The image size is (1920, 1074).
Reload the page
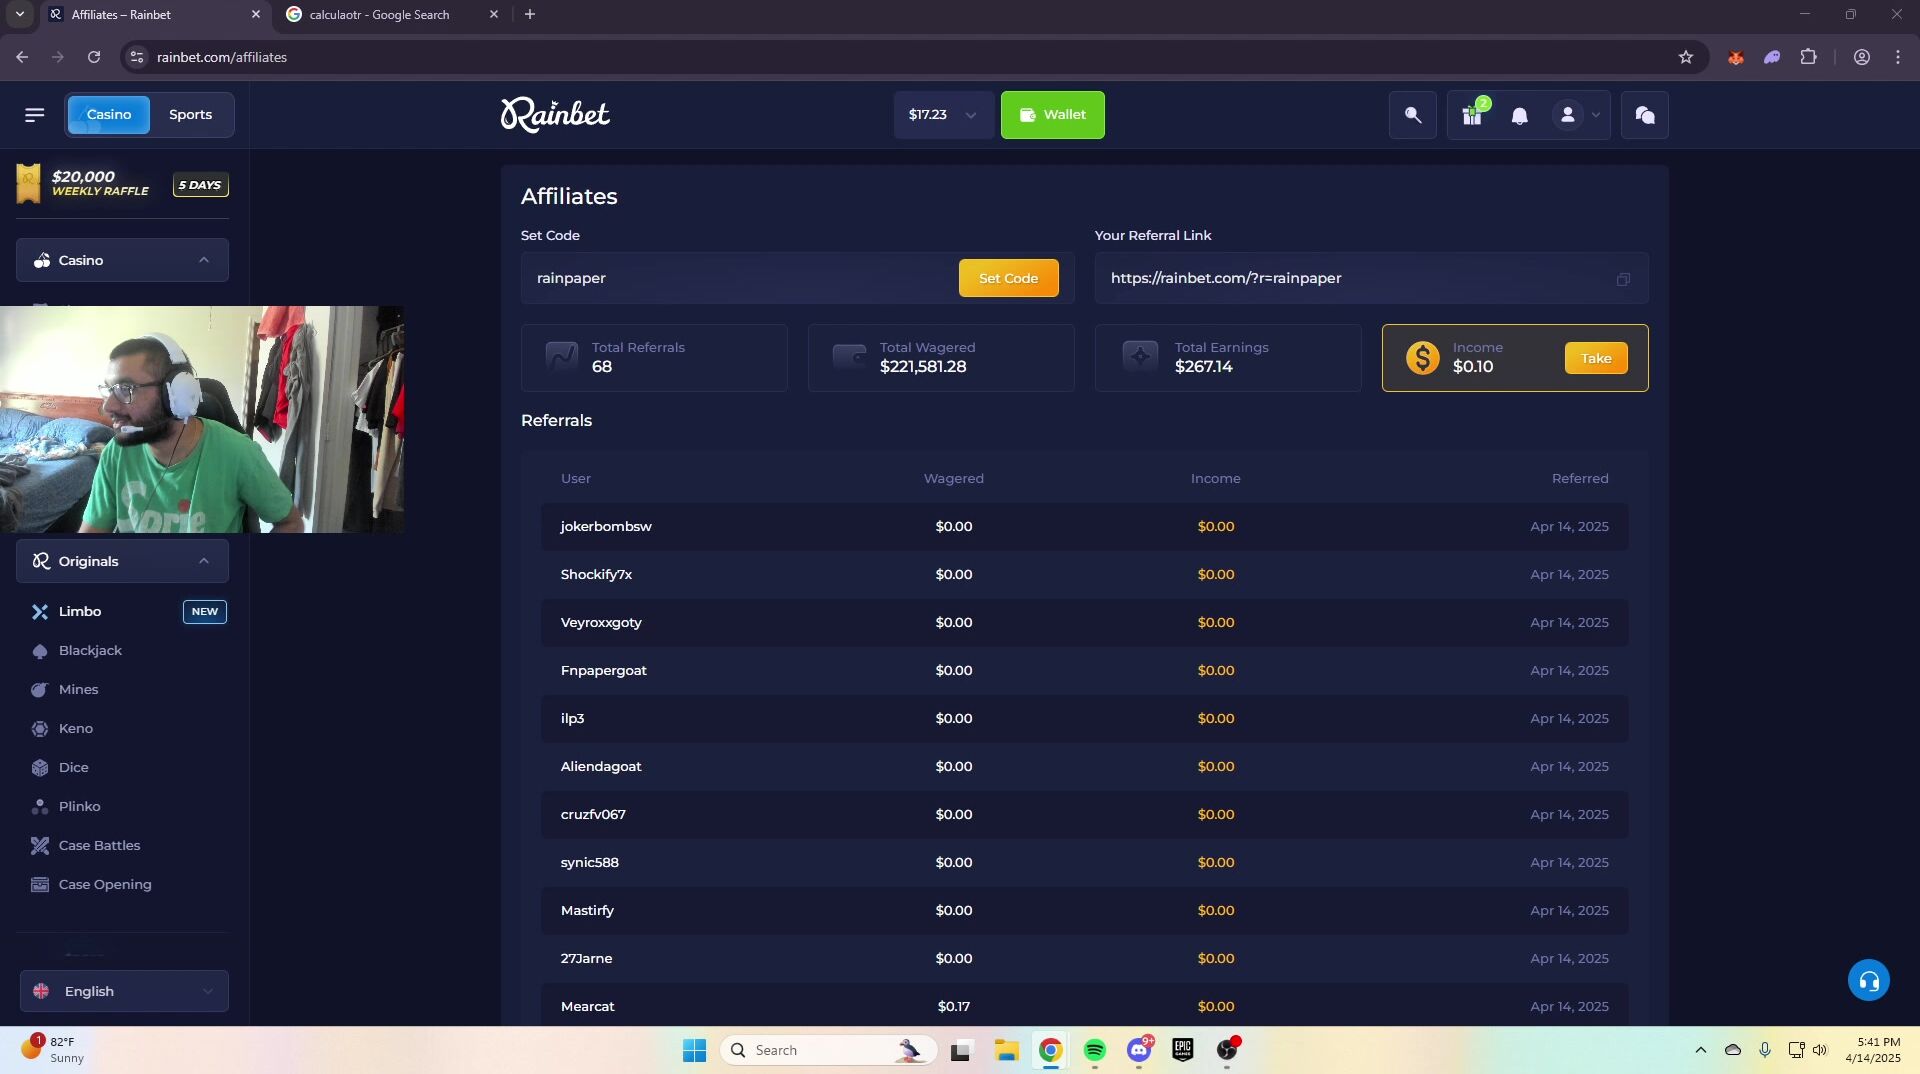(x=94, y=57)
